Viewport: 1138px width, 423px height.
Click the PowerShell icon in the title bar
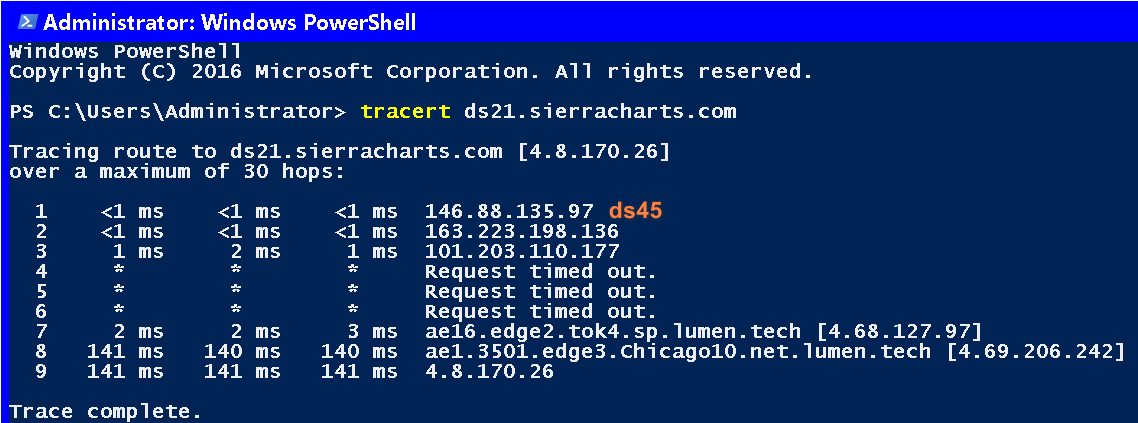(x=27, y=21)
